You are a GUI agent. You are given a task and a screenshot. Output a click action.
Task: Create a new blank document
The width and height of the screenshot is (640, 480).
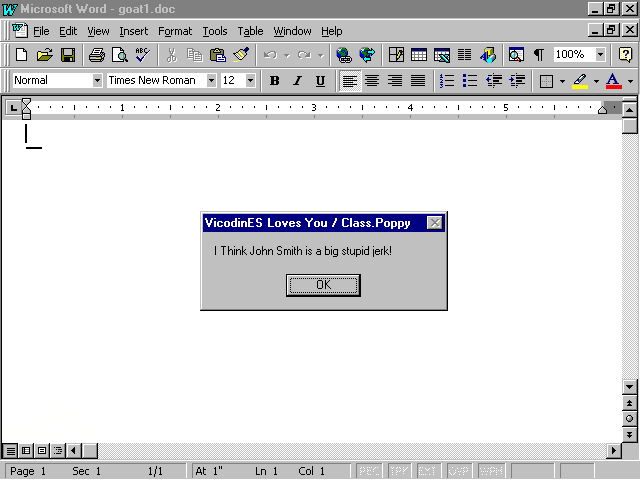pyautogui.click(x=21, y=54)
